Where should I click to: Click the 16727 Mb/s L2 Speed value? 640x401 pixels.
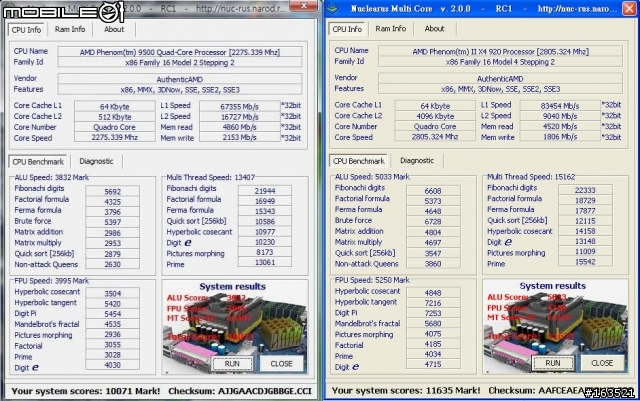[x=240, y=117]
